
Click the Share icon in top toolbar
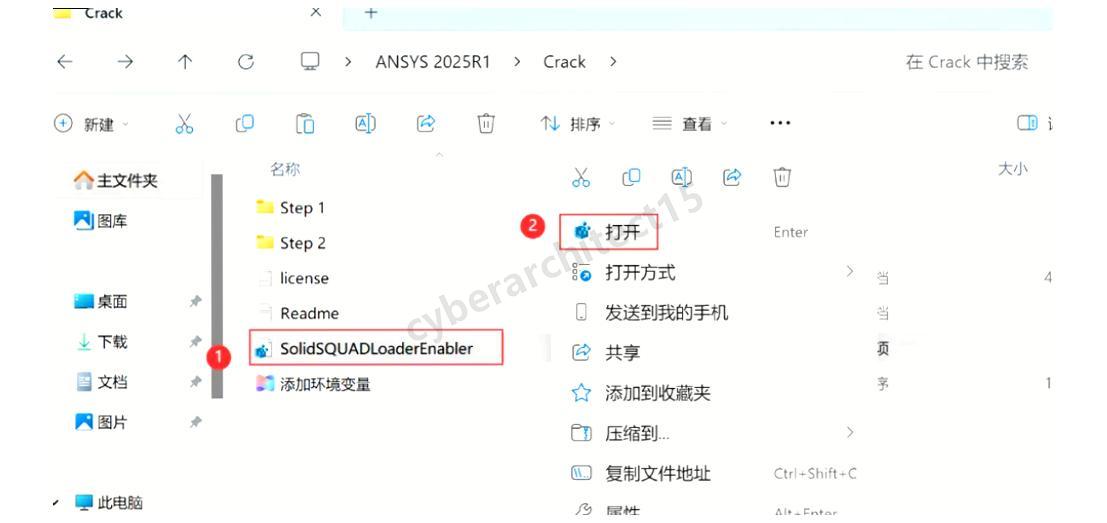coord(426,124)
